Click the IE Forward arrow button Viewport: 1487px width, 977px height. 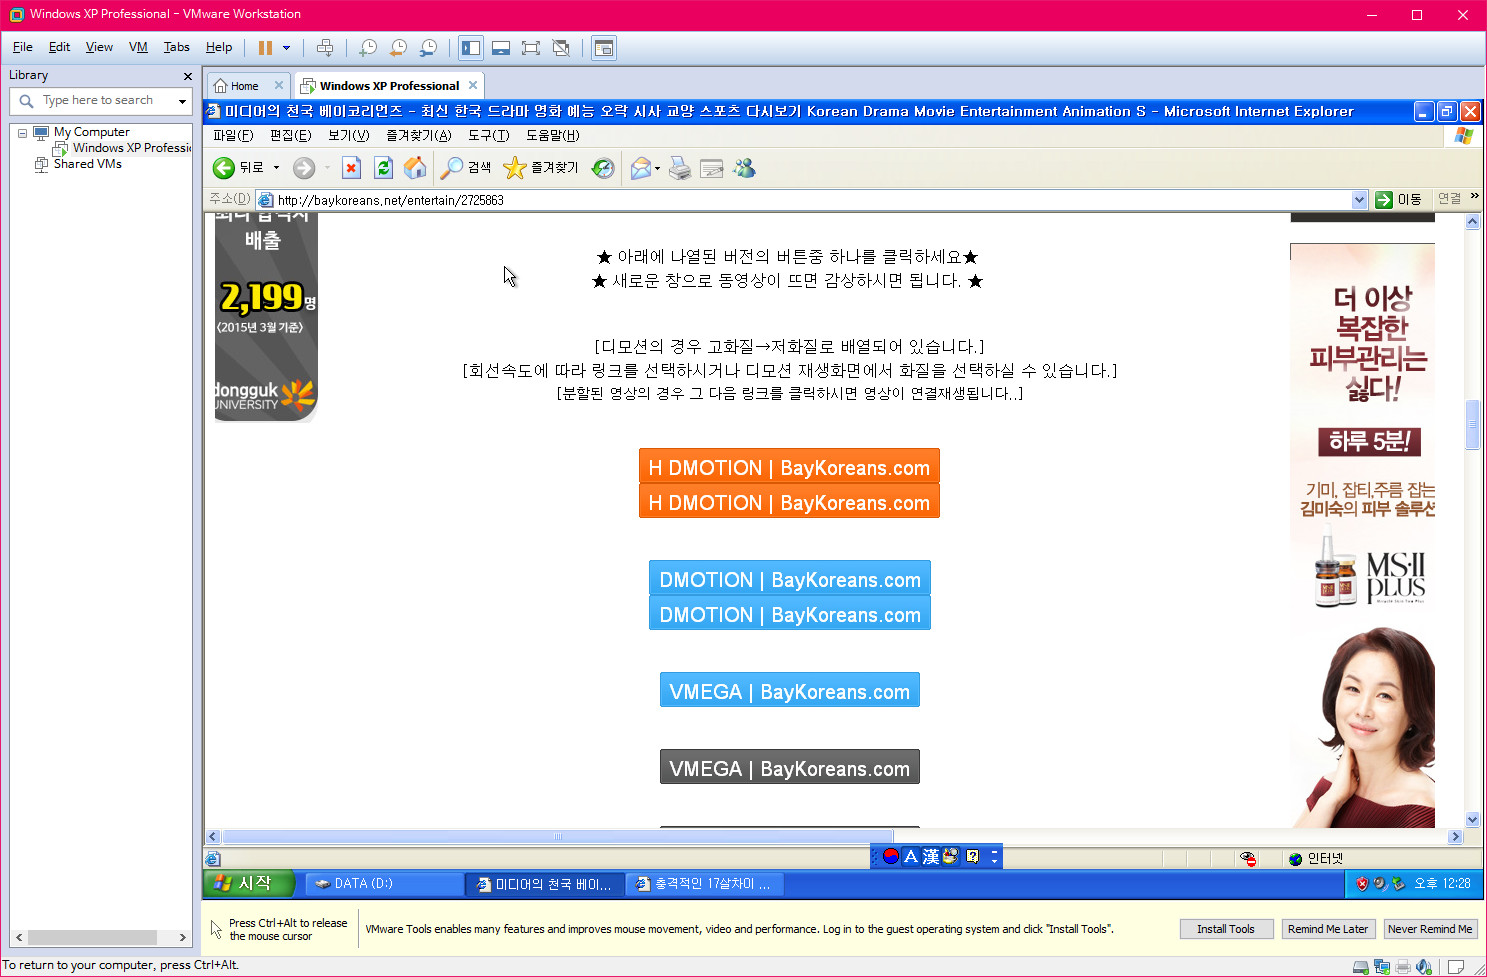pyautogui.click(x=304, y=168)
